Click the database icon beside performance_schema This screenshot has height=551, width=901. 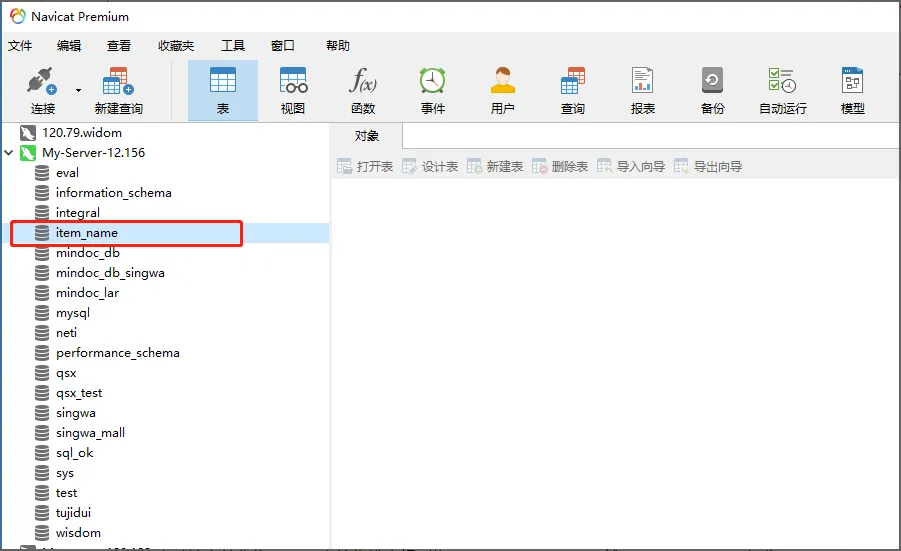[42, 353]
